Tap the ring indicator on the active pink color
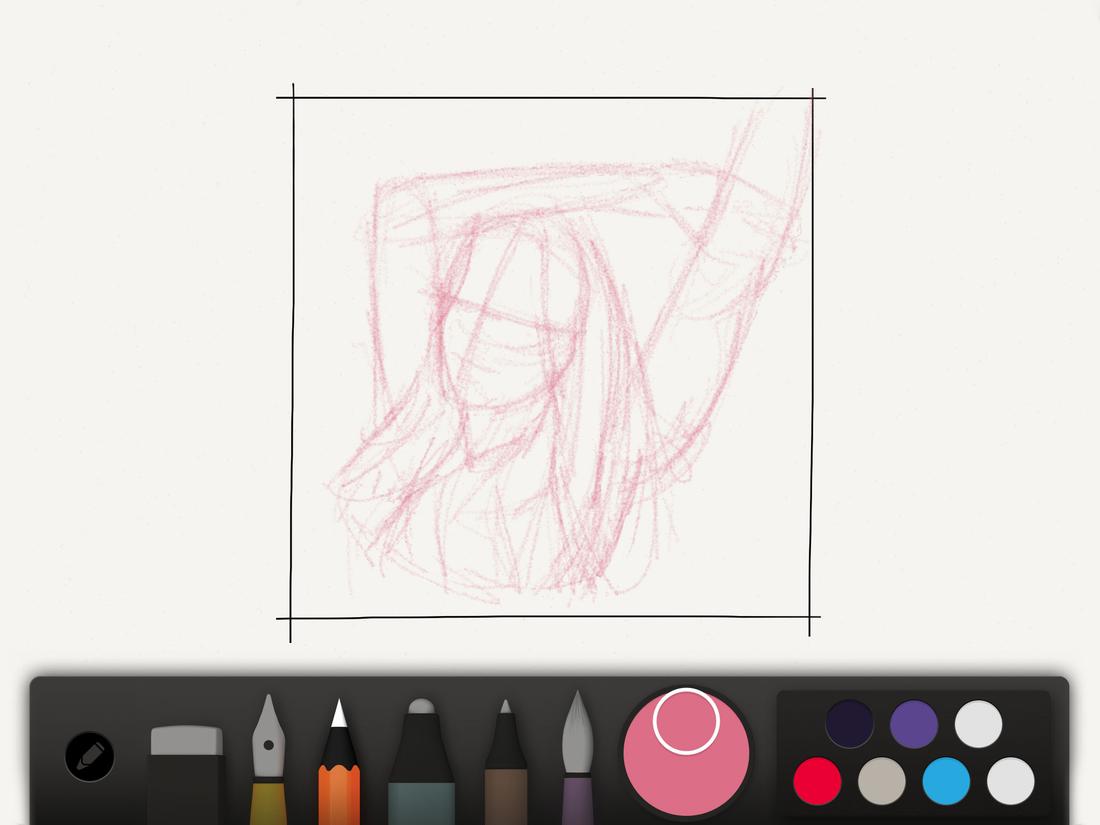Screen dimensions: 1100x825 point(687,722)
